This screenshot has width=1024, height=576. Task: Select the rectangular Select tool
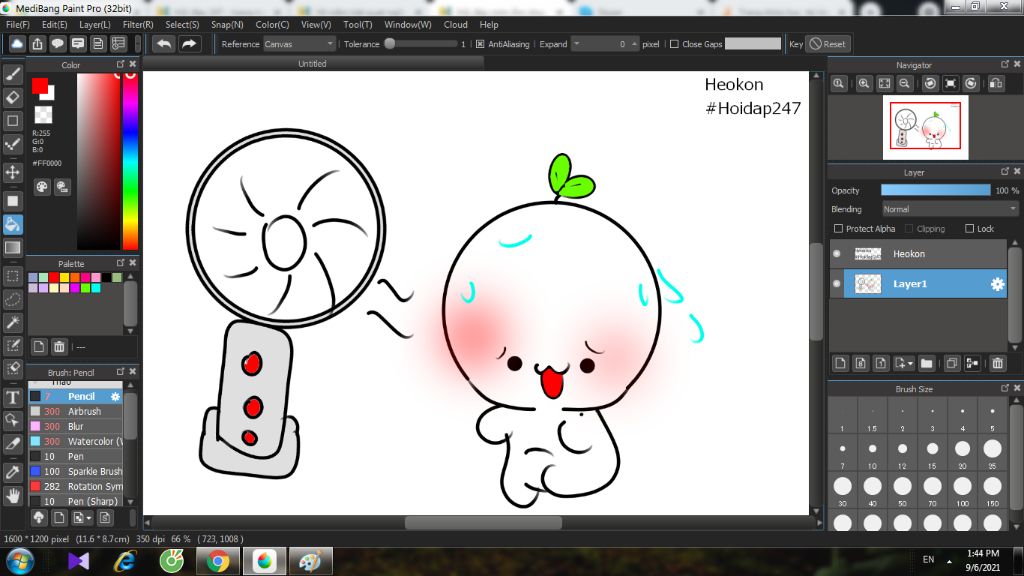[x=12, y=276]
